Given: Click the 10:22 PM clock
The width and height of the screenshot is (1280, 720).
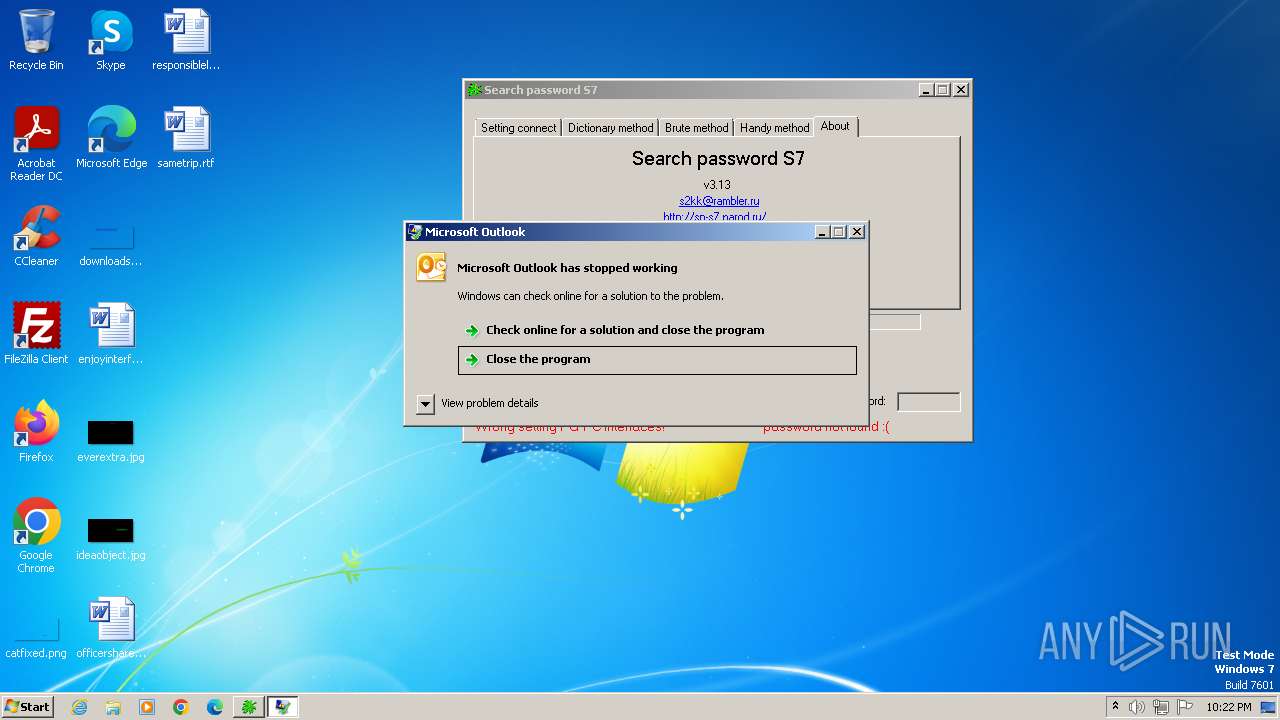Looking at the screenshot, I should pyautogui.click(x=1229, y=707).
